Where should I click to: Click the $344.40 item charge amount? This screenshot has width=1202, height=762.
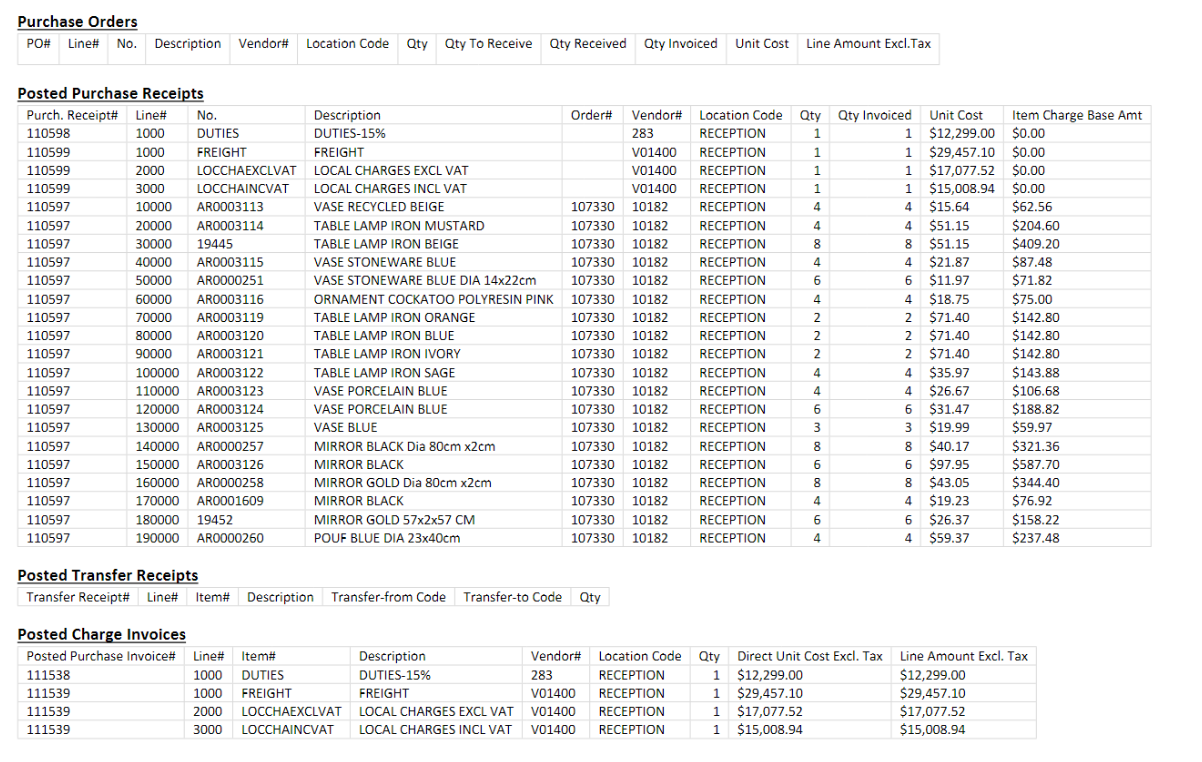tap(1036, 483)
